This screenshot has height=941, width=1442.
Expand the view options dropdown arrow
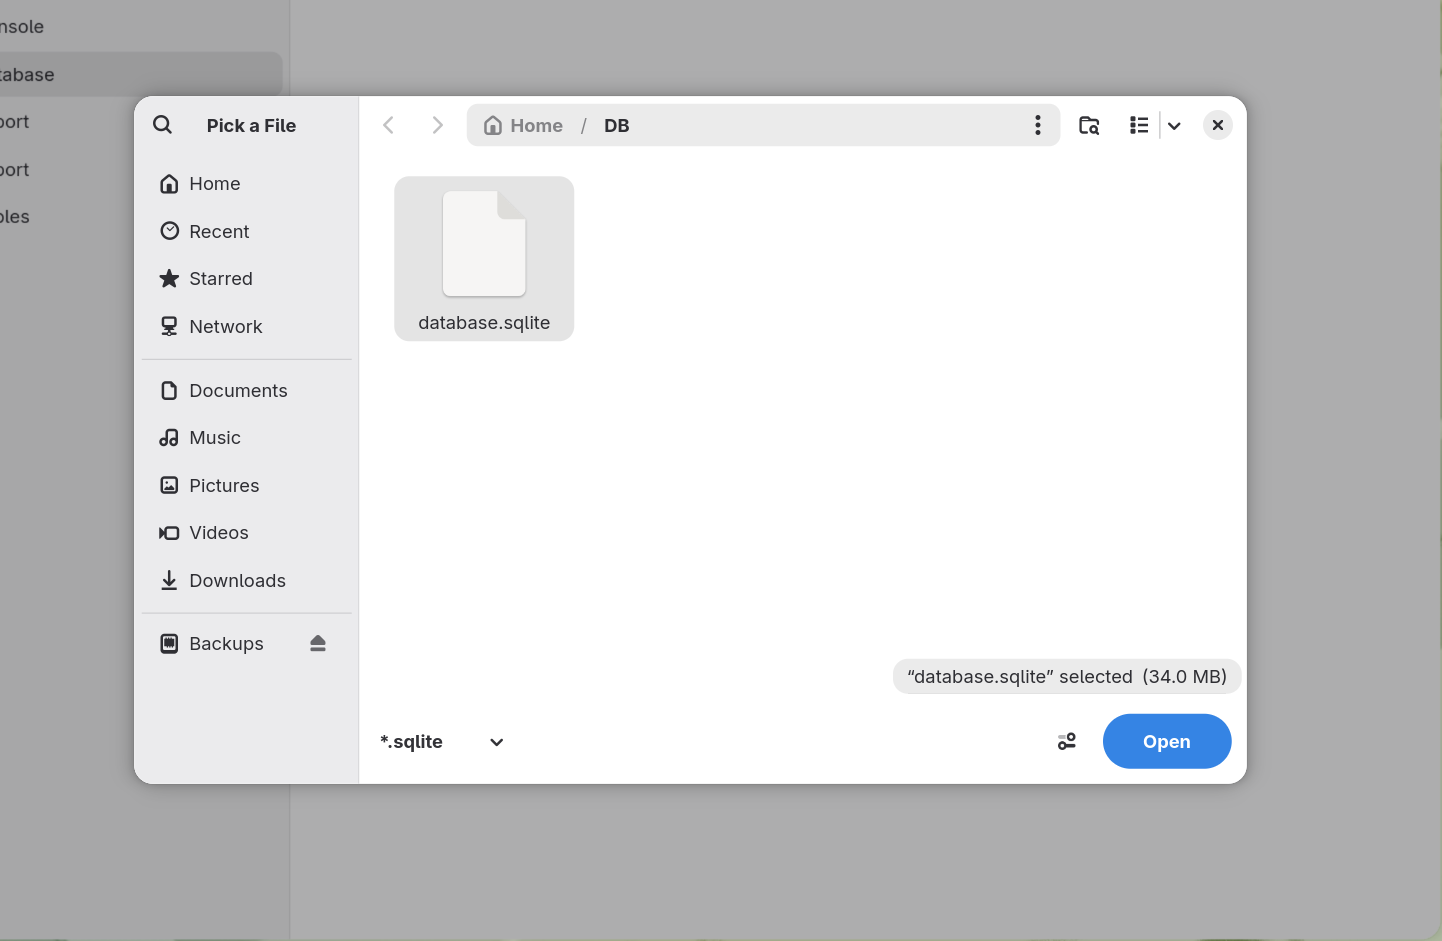click(x=1174, y=125)
